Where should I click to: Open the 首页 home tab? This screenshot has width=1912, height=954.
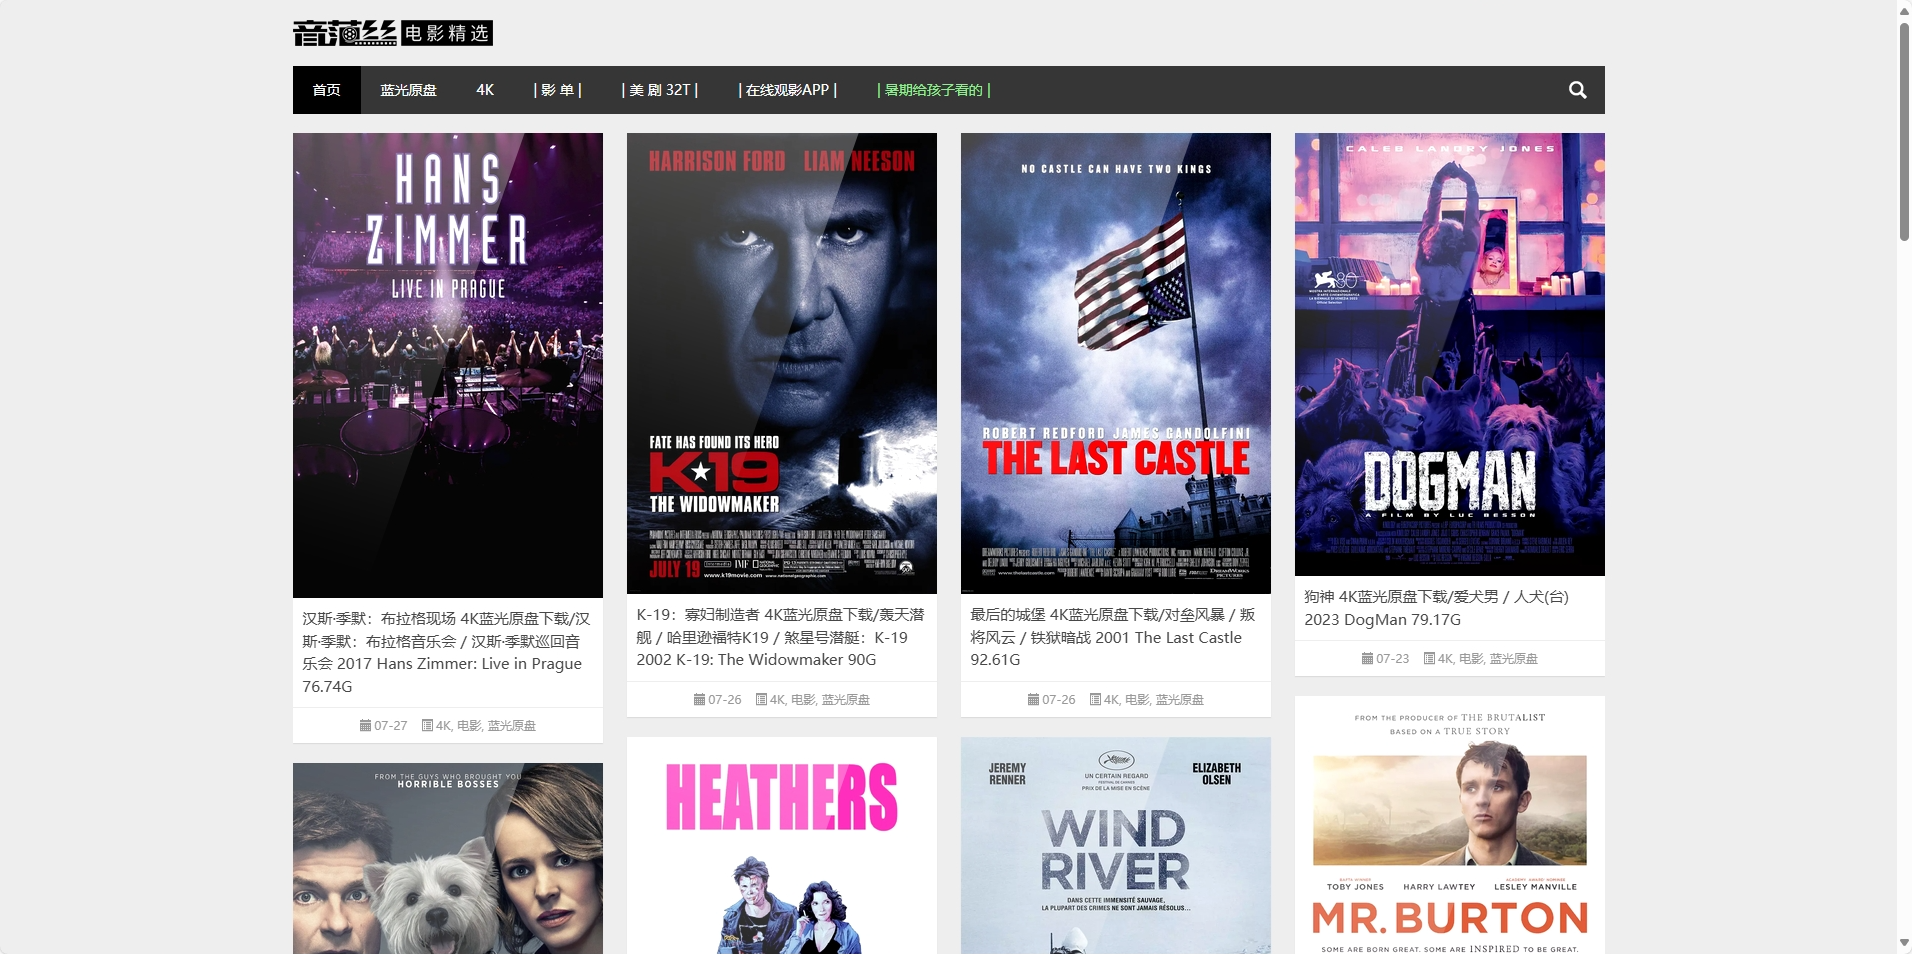[326, 90]
